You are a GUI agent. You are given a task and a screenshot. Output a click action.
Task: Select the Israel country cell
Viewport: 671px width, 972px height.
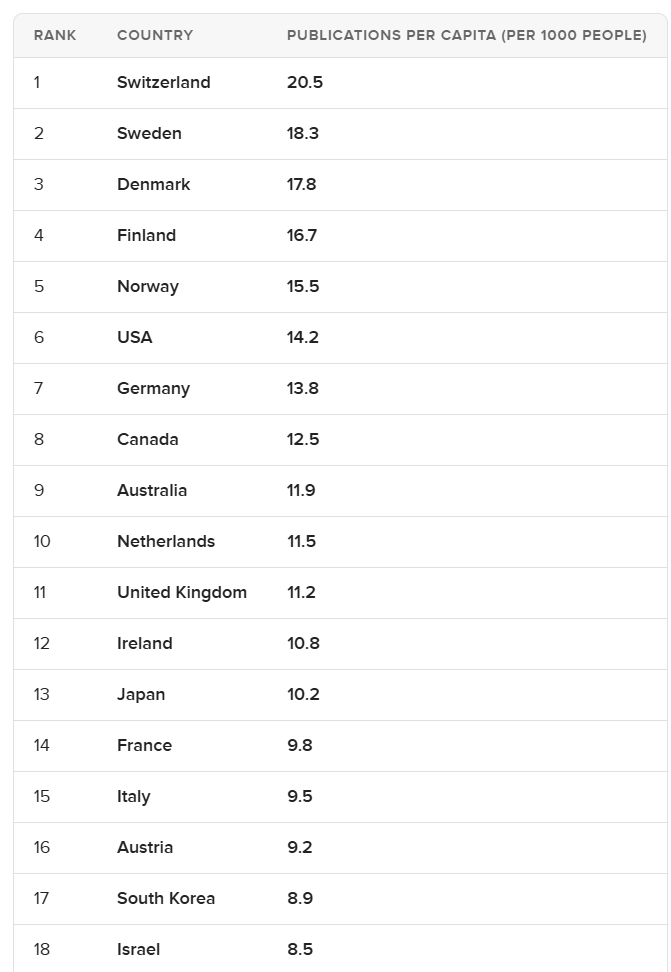coord(138,949)
